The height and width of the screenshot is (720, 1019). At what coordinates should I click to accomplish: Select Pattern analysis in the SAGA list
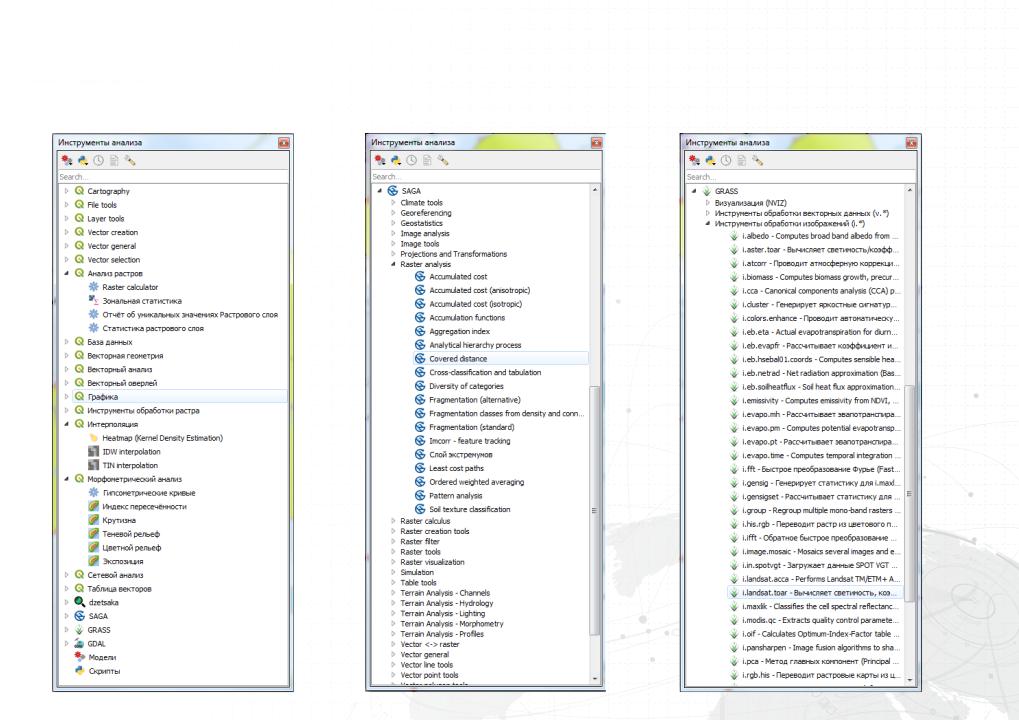[456, 496]
